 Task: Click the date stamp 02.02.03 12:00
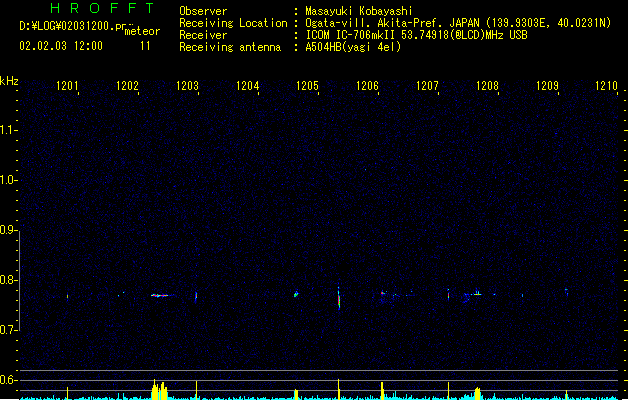(x=61, y=46)
